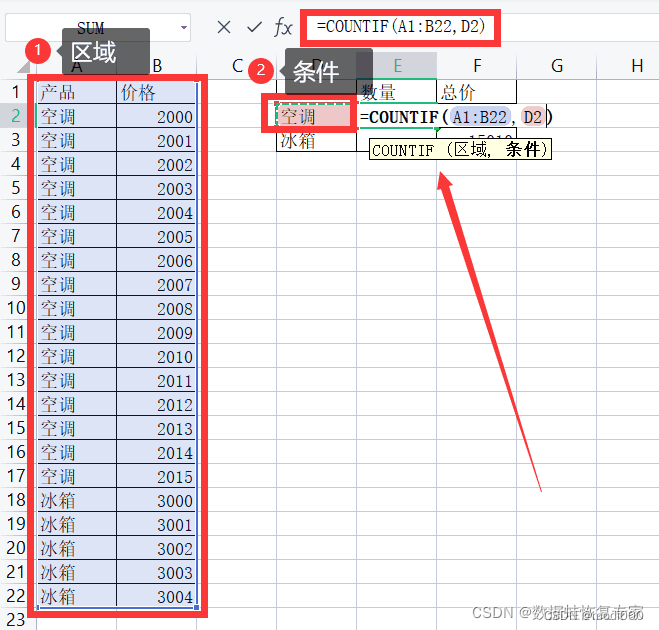
Task: Click cell D3 containing 冰箱
Action: (316, 140)
